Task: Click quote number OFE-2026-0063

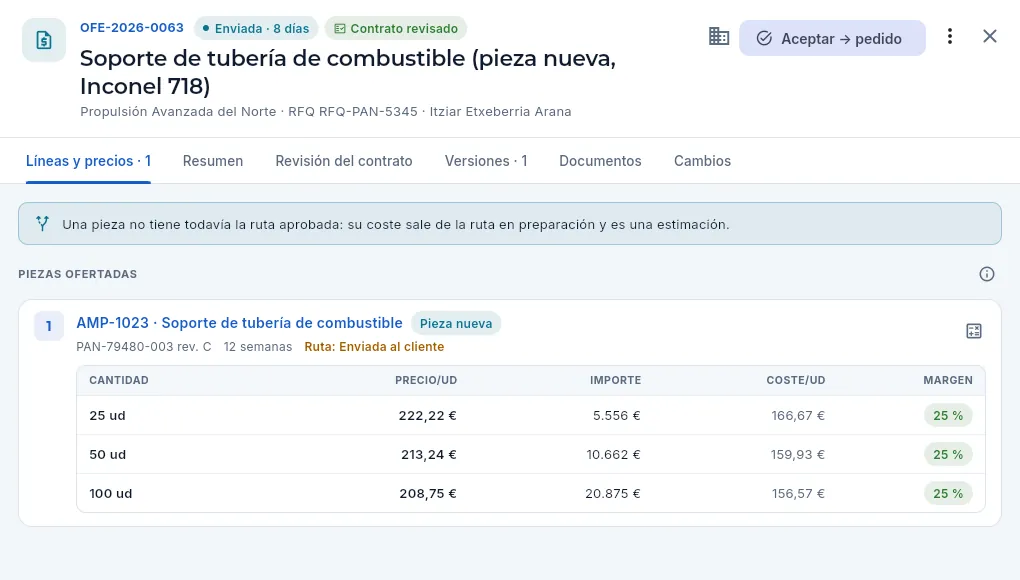Action: (132, 28)
